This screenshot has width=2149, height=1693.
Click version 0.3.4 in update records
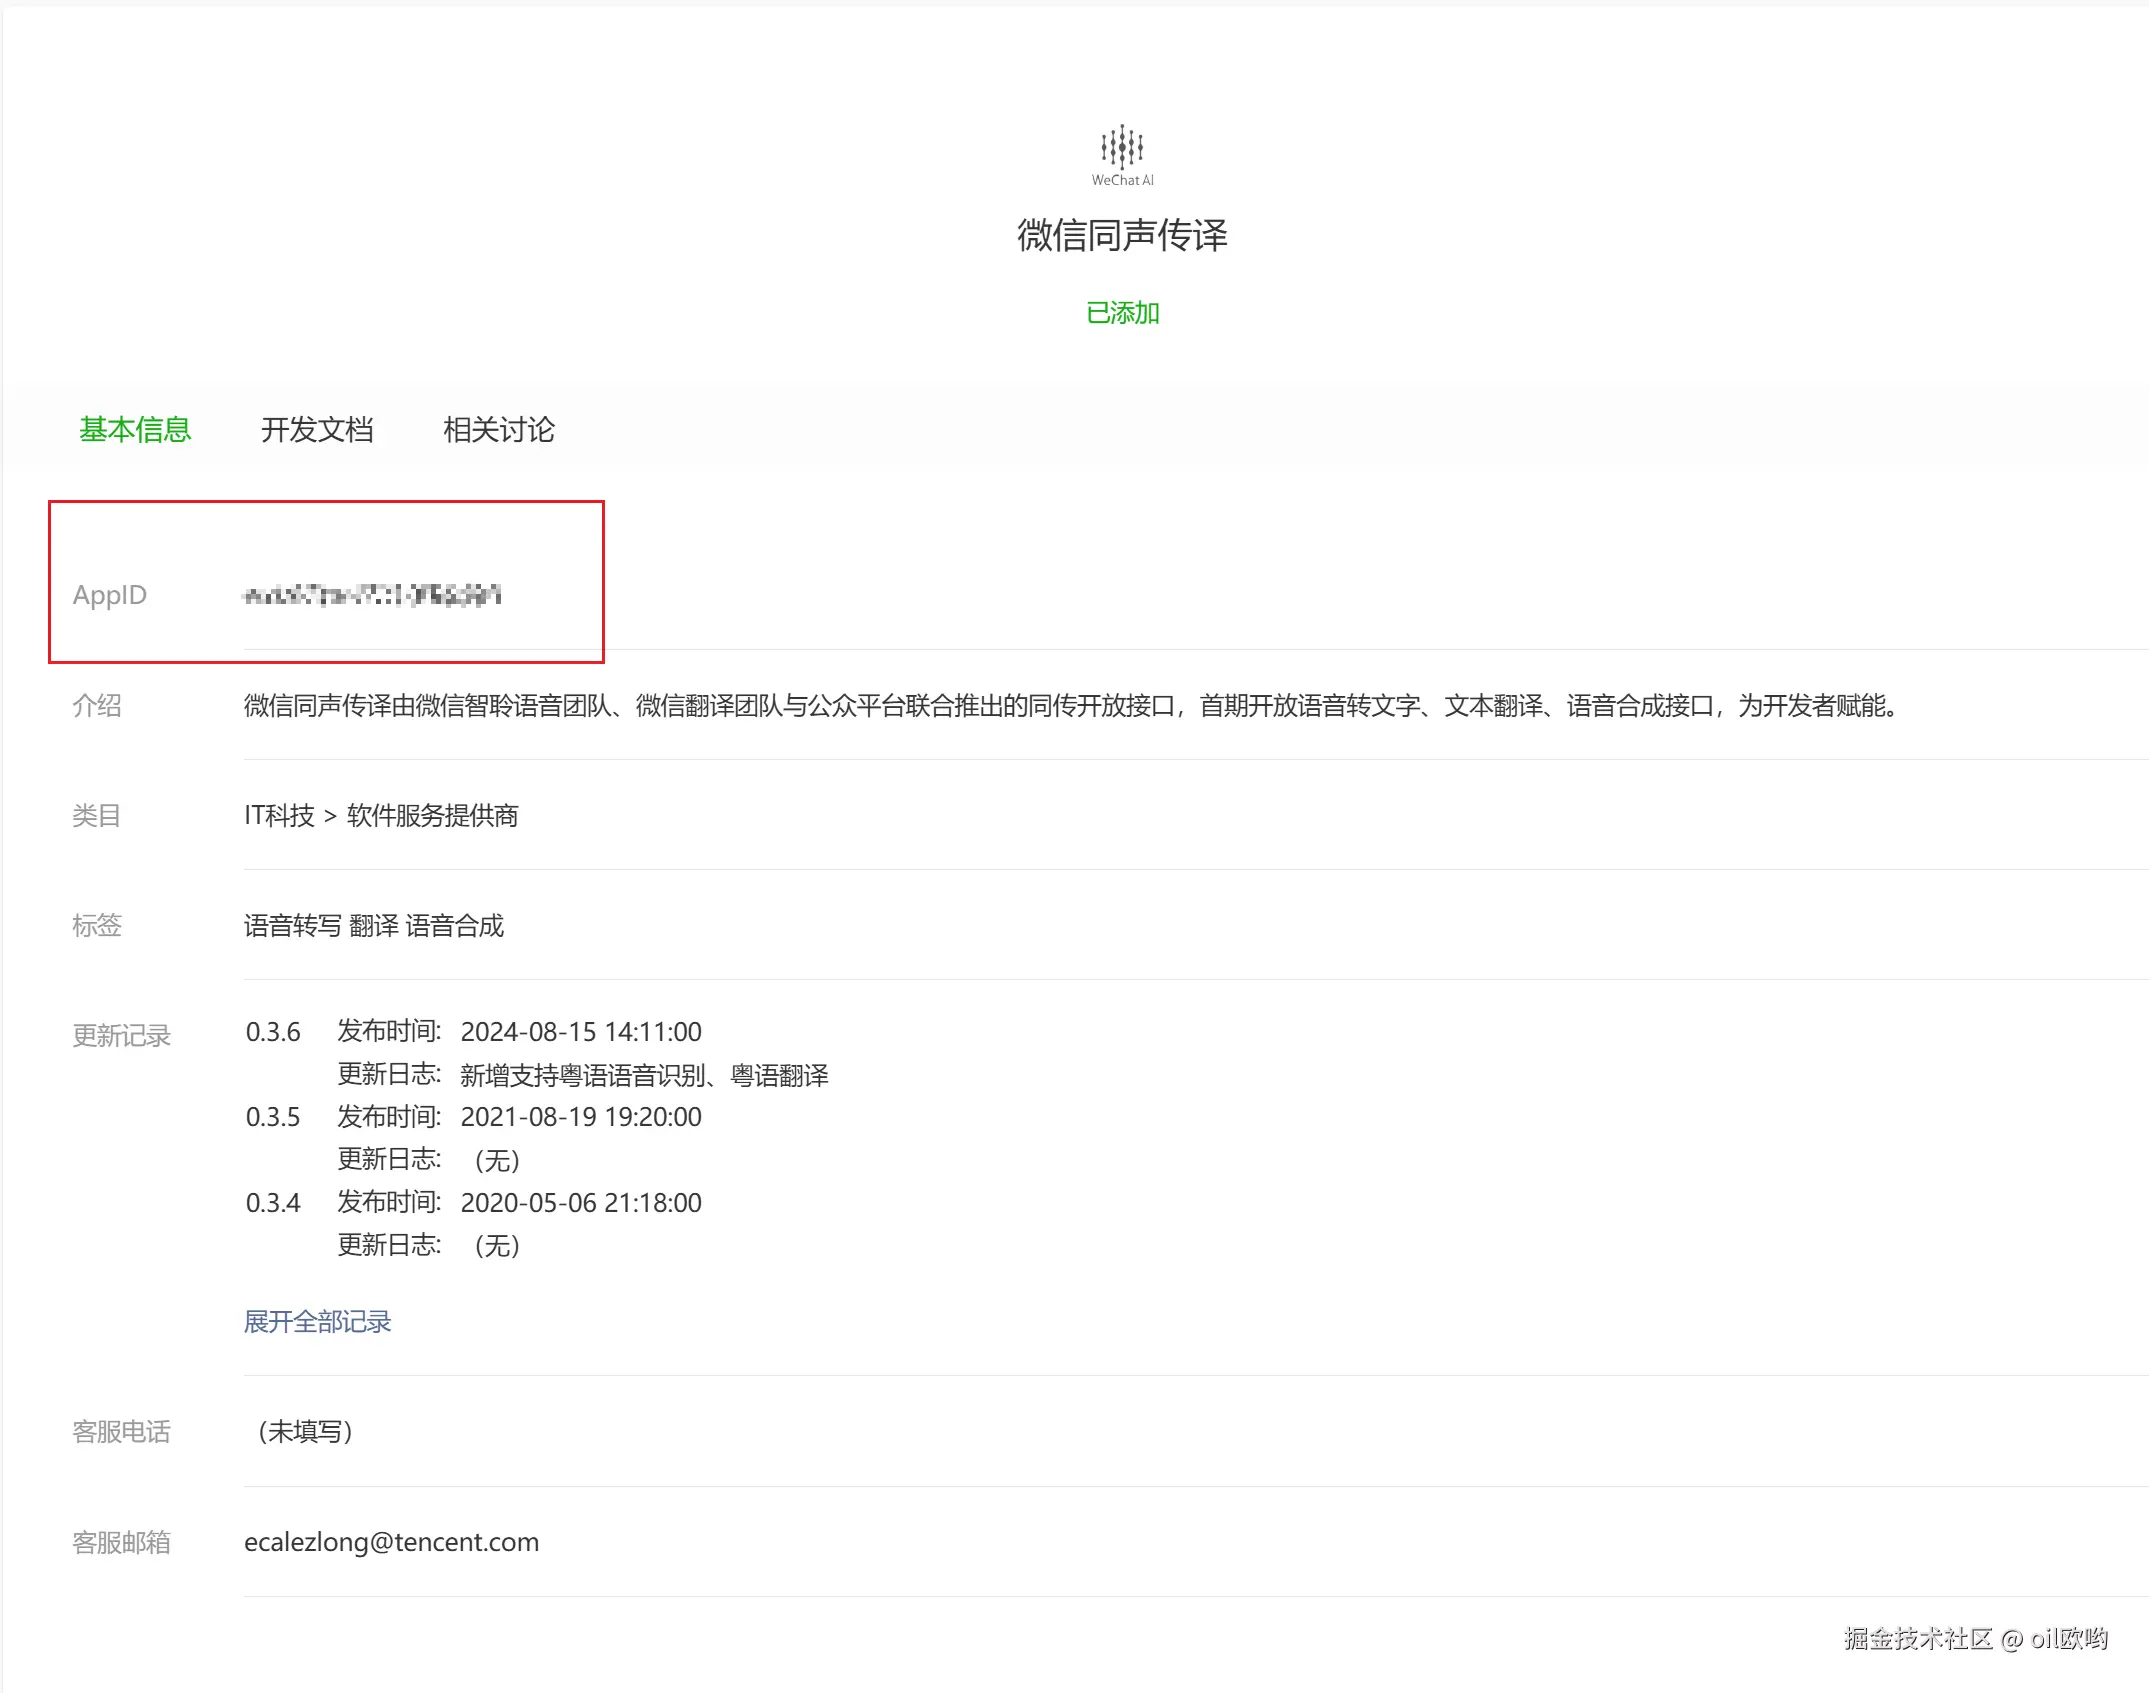[273, 1203]
